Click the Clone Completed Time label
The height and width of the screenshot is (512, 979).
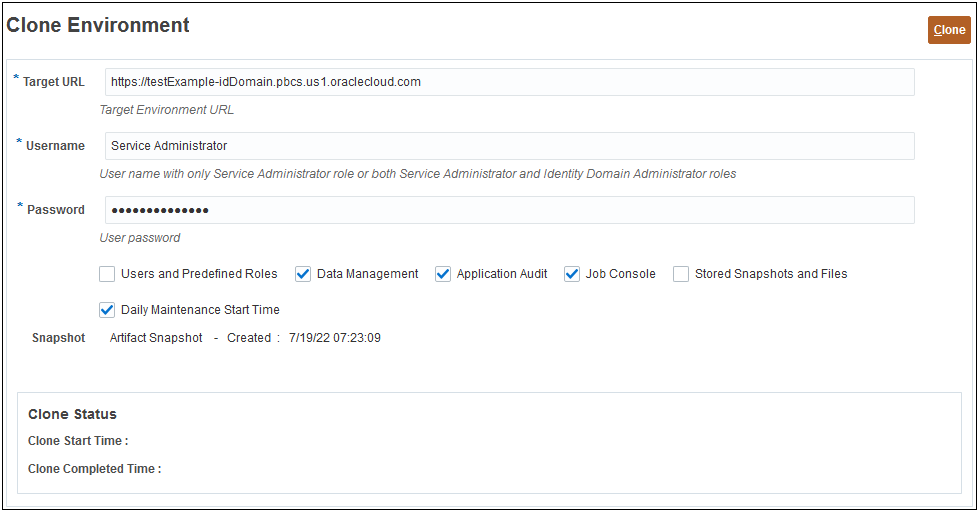[x=94, y=469]
